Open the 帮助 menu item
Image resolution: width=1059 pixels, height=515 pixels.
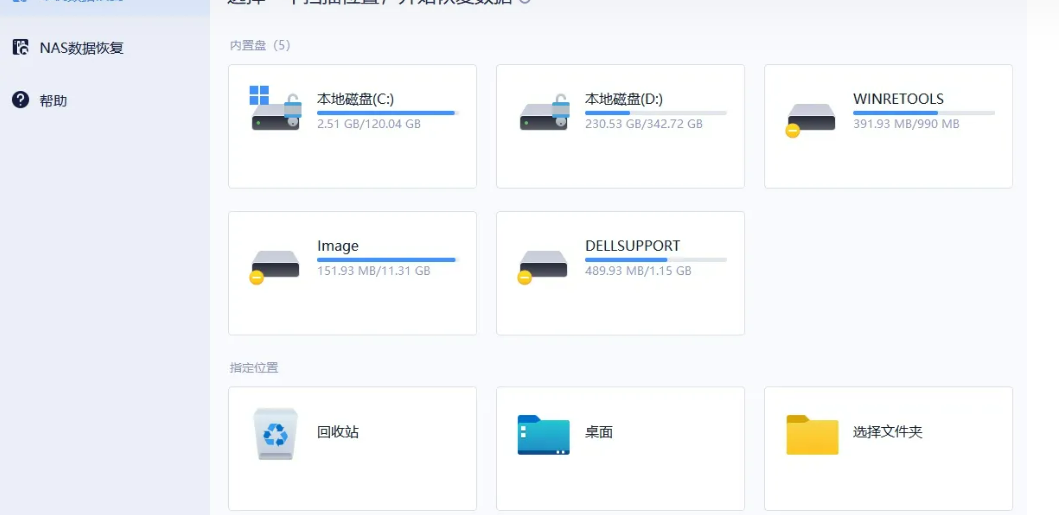[x=53, y=100]
